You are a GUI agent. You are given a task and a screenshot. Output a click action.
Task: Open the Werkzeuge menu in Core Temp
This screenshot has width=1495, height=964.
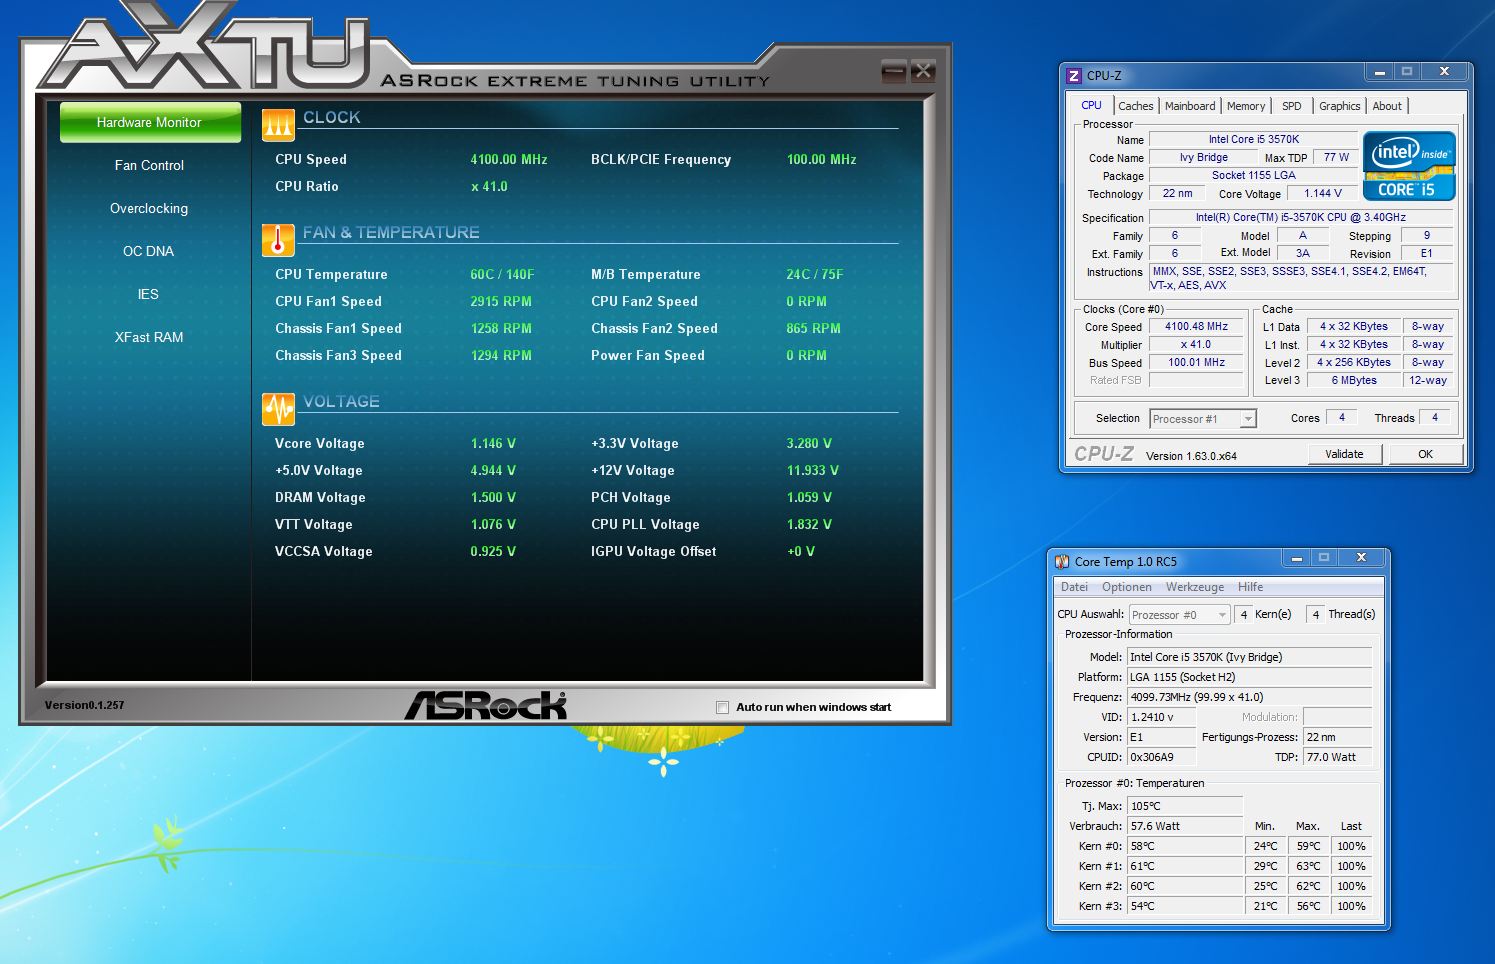(x=1195, y=587)
